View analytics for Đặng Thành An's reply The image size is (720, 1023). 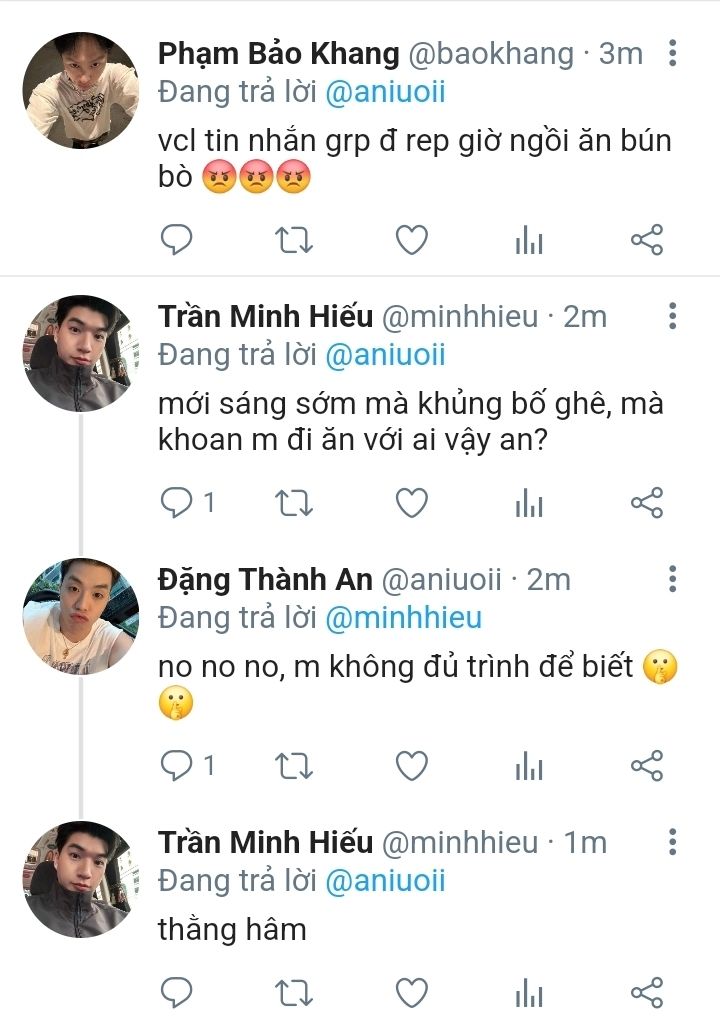coord(529,766)
